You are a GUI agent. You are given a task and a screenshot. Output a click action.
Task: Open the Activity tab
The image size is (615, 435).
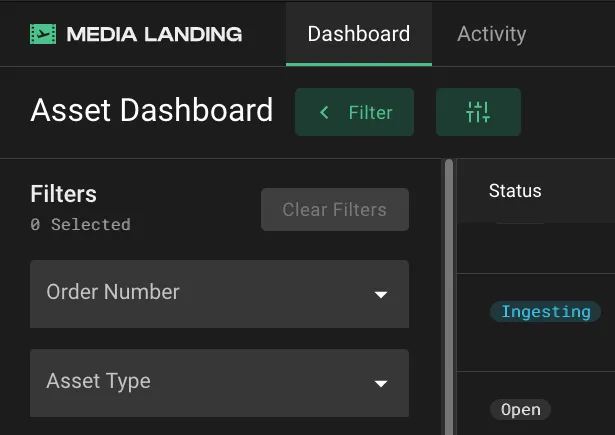tap(491, 34)
